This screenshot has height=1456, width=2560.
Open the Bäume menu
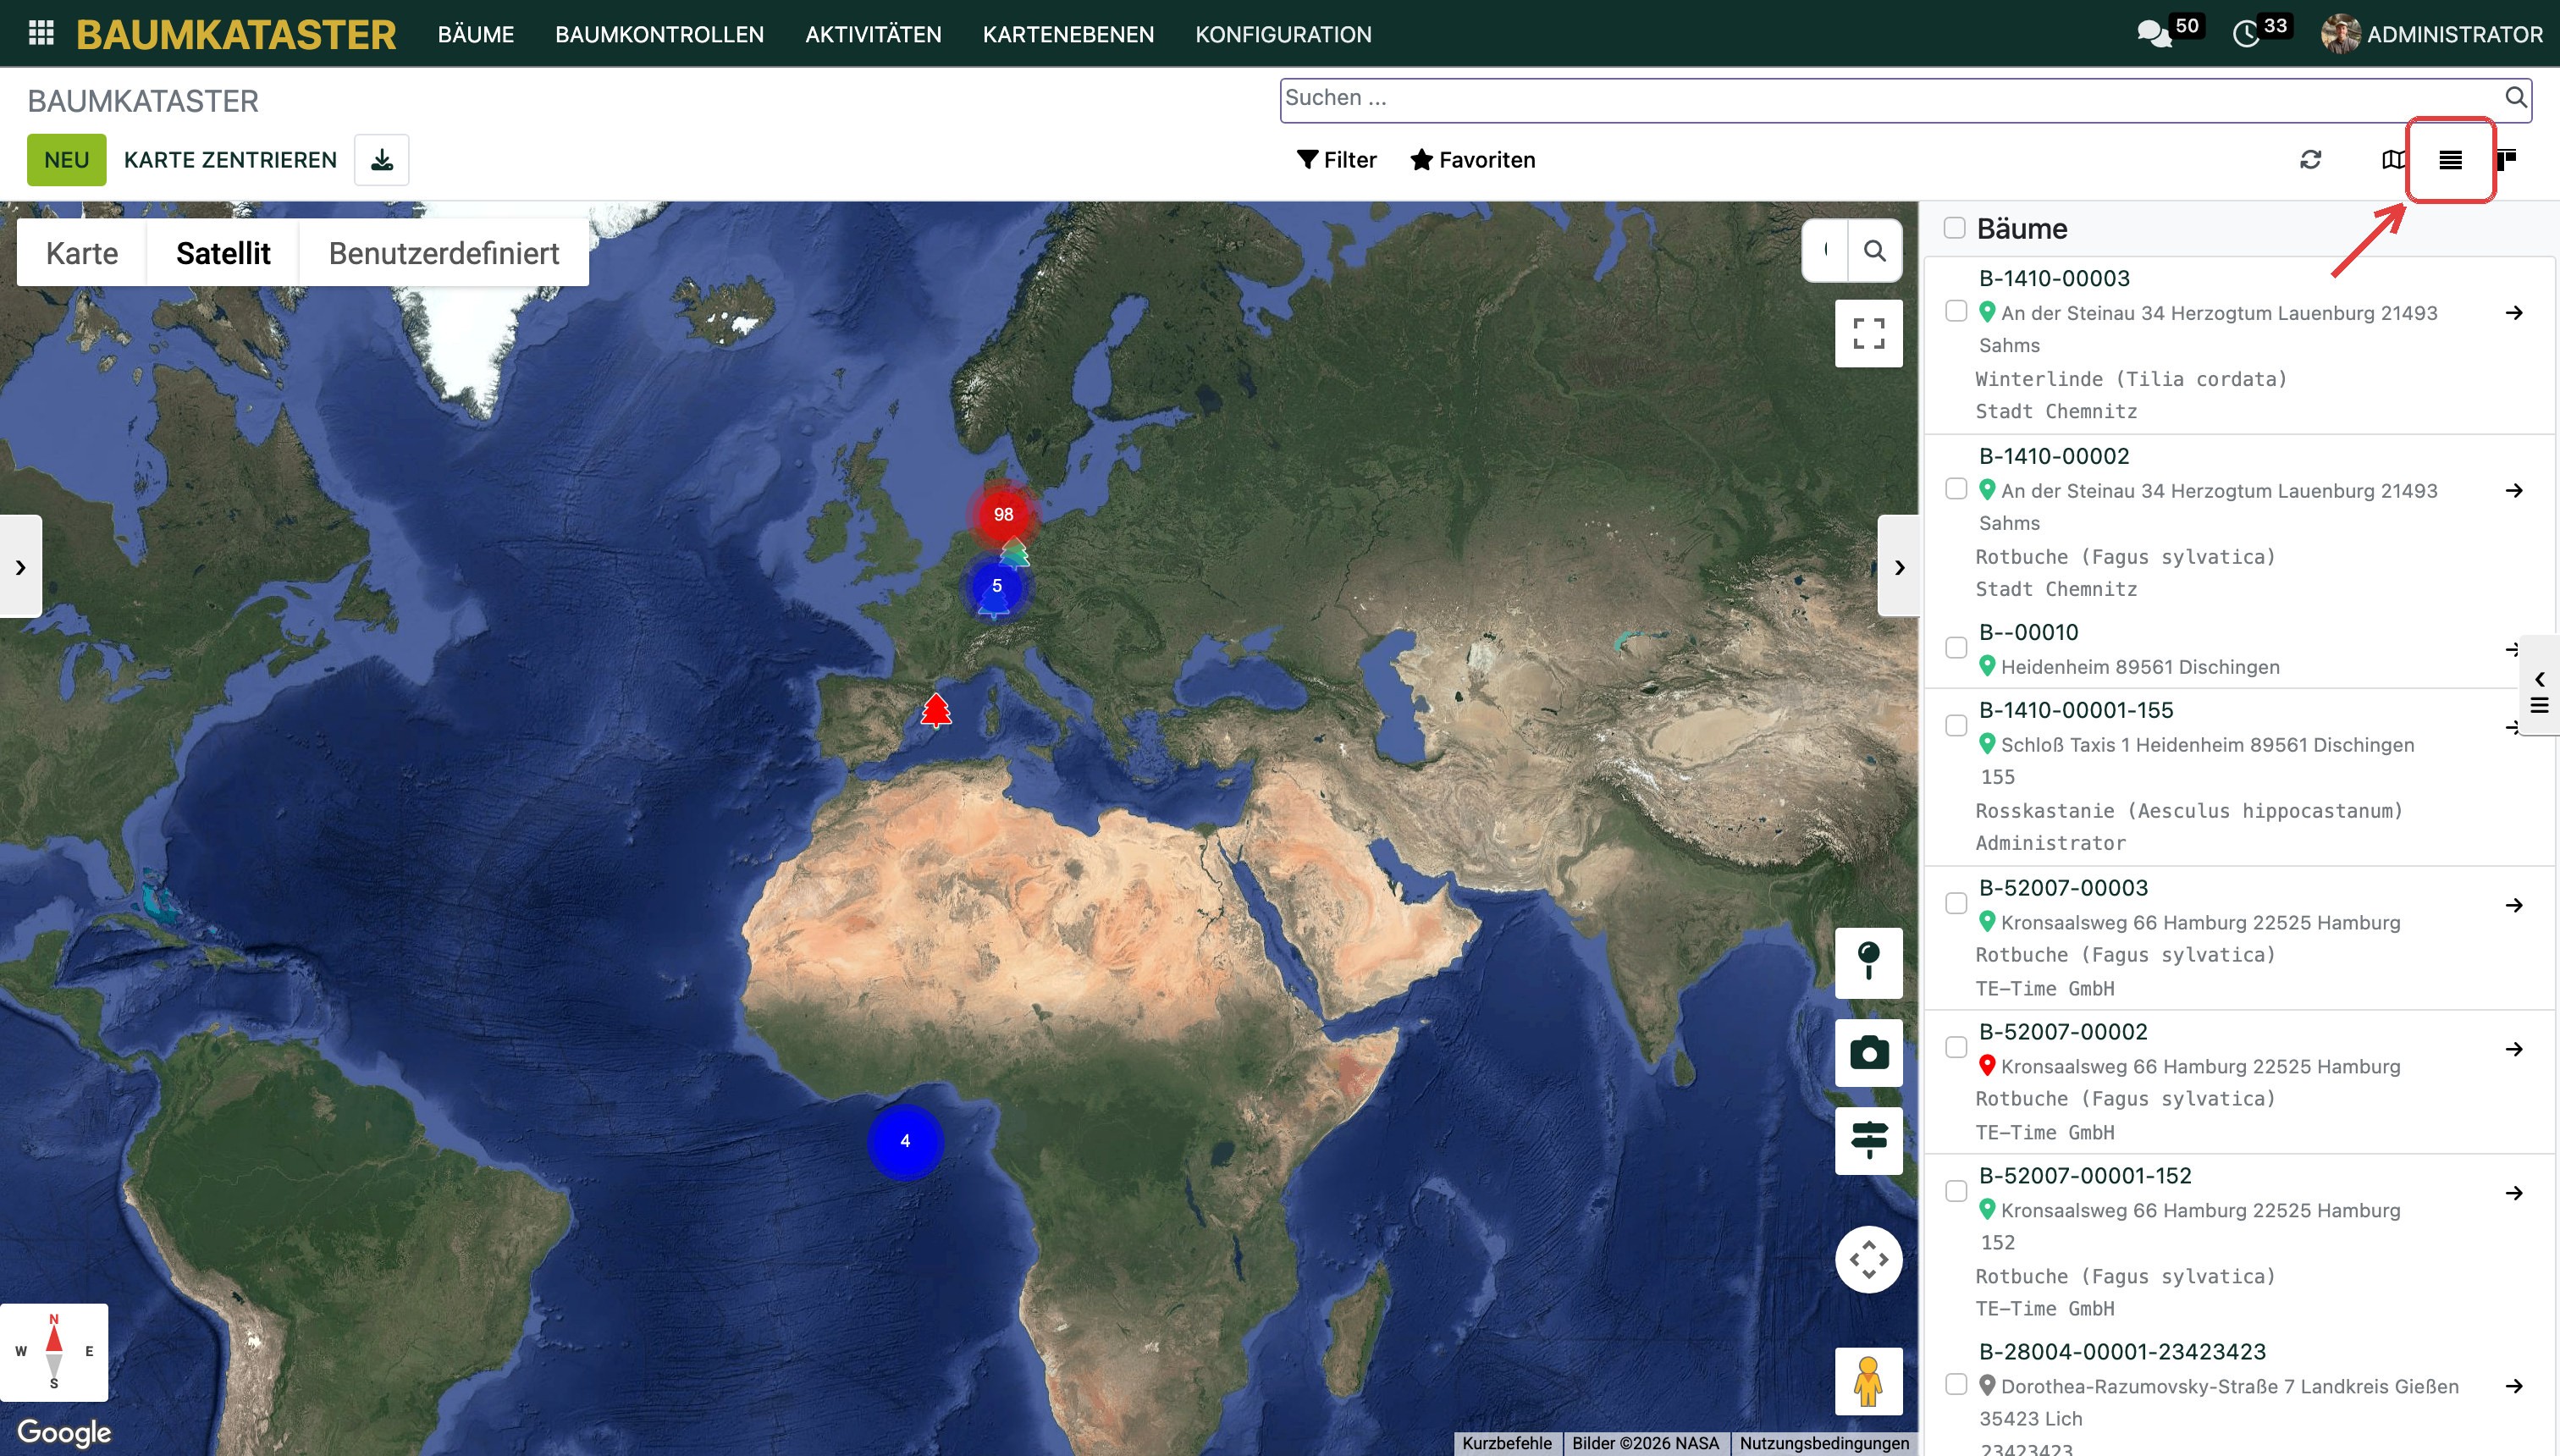(x=476, y=34)
